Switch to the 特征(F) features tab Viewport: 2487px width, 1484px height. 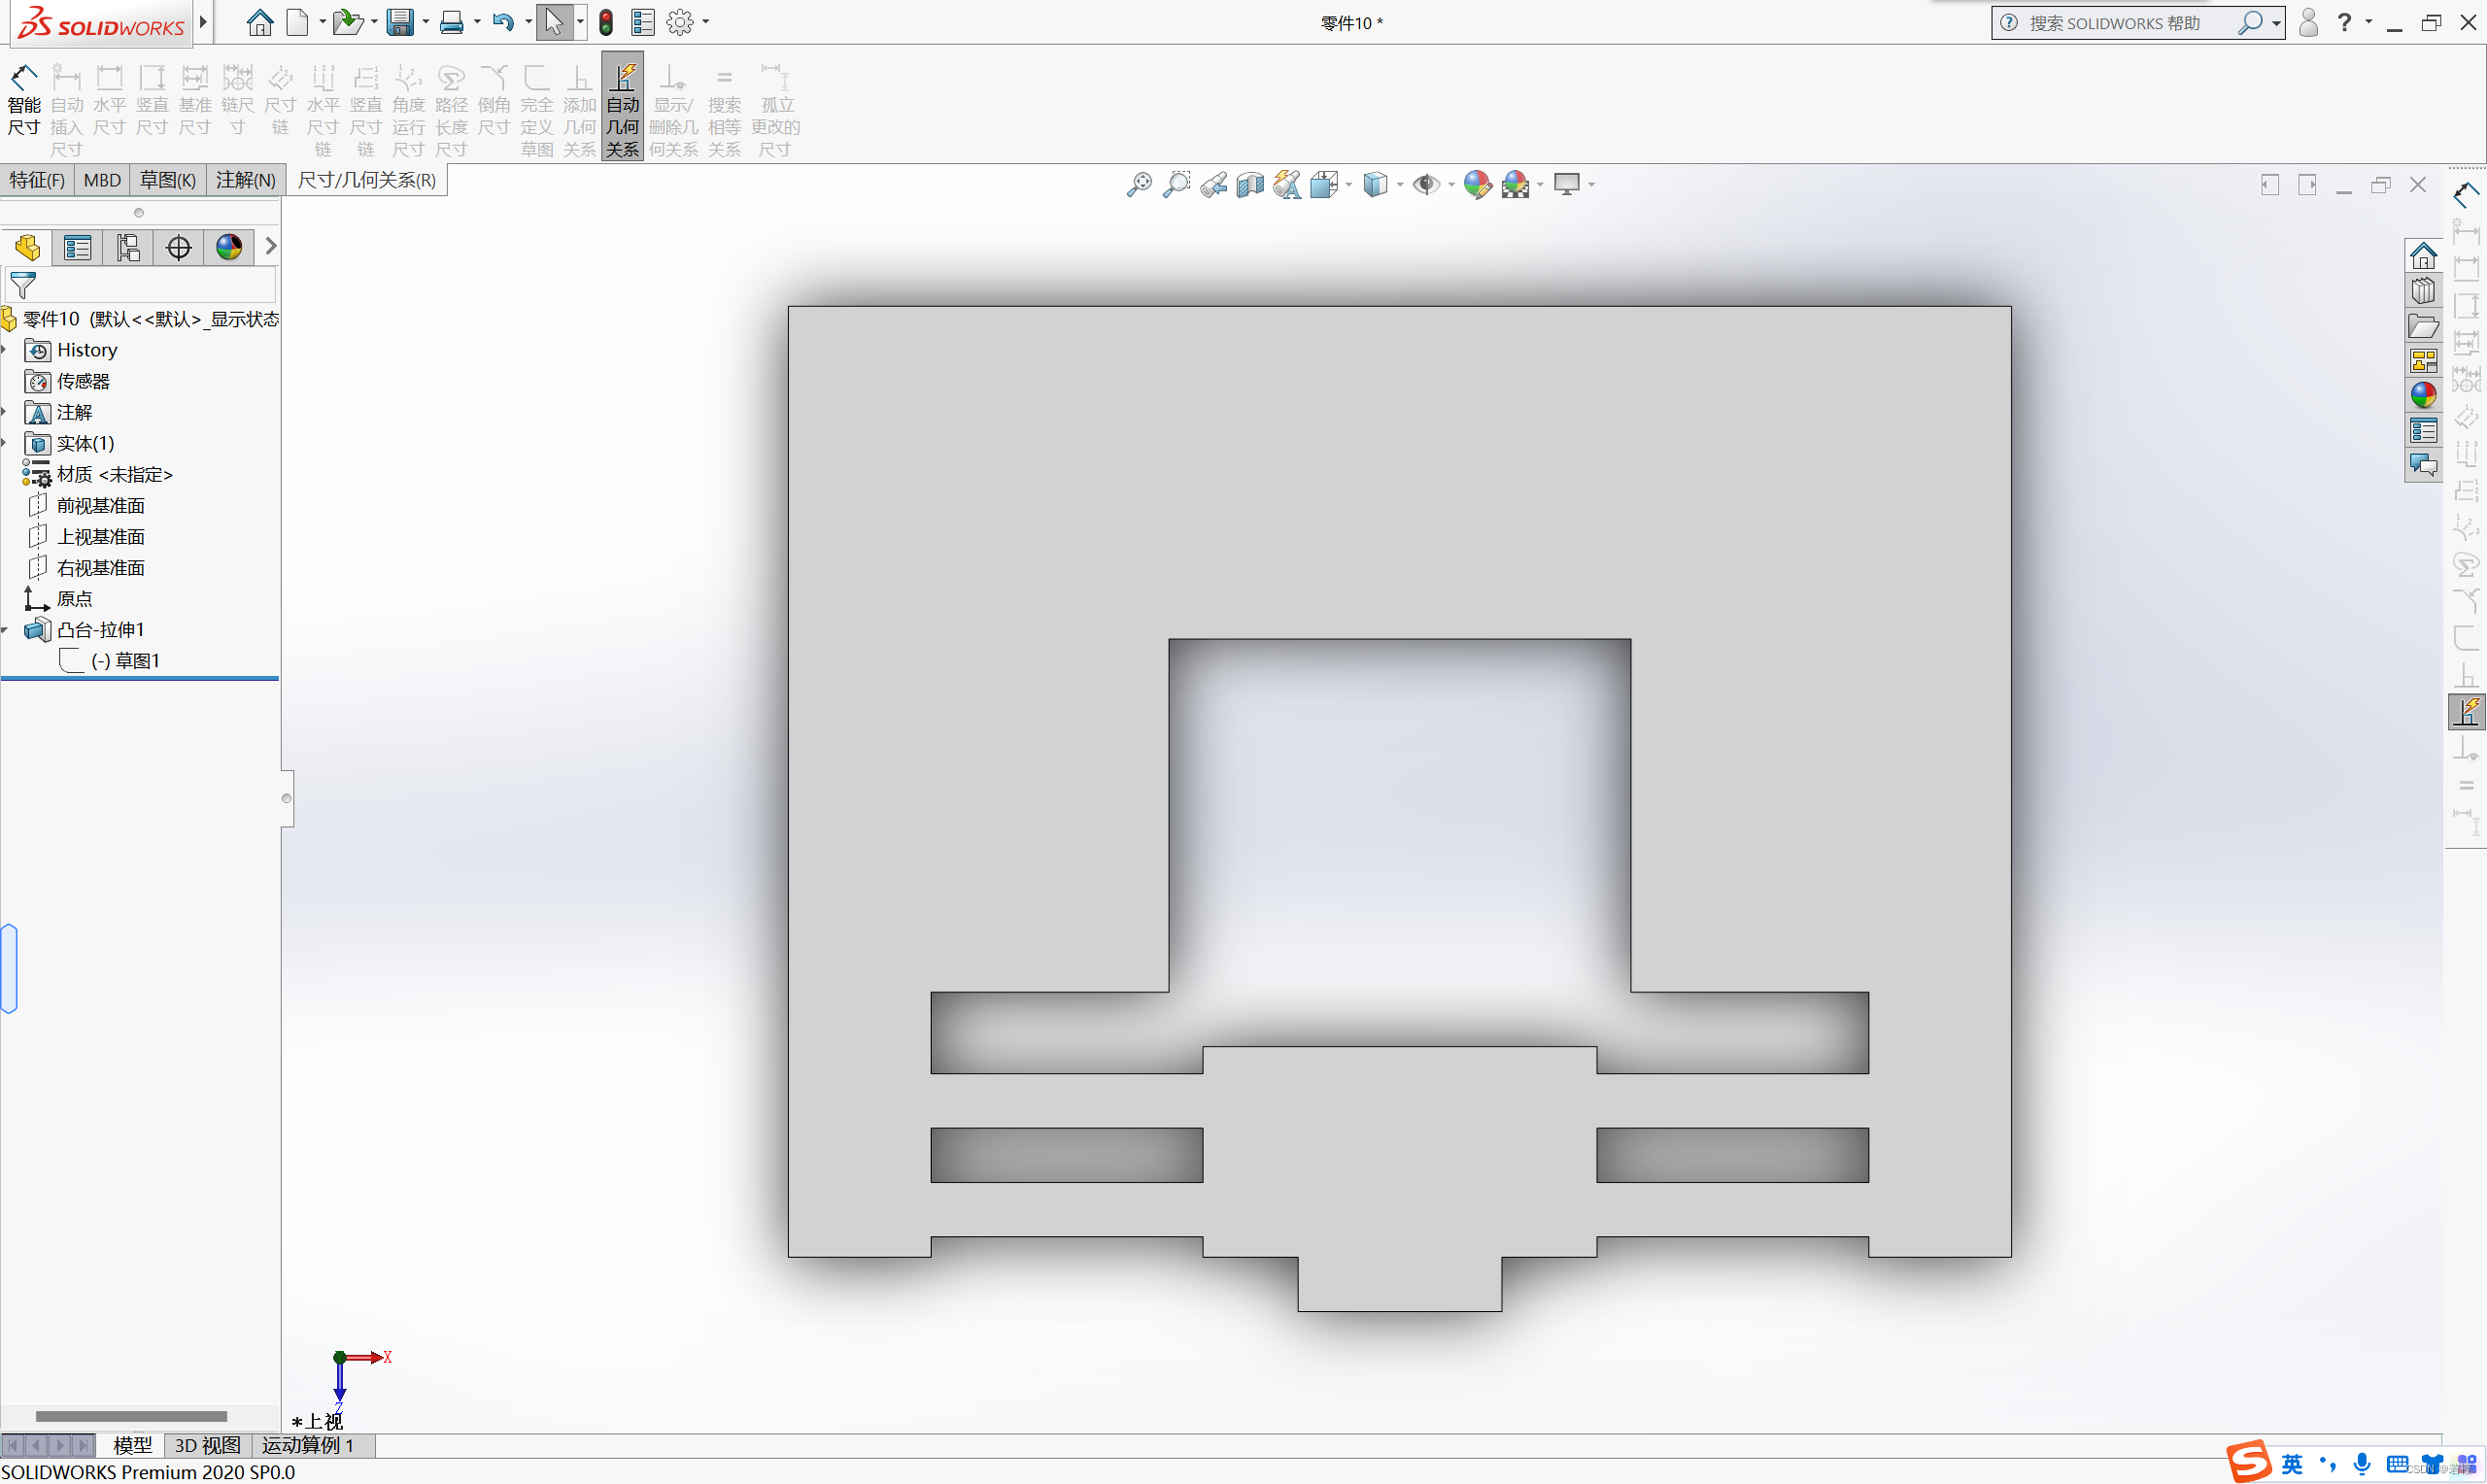pos(37,180)
